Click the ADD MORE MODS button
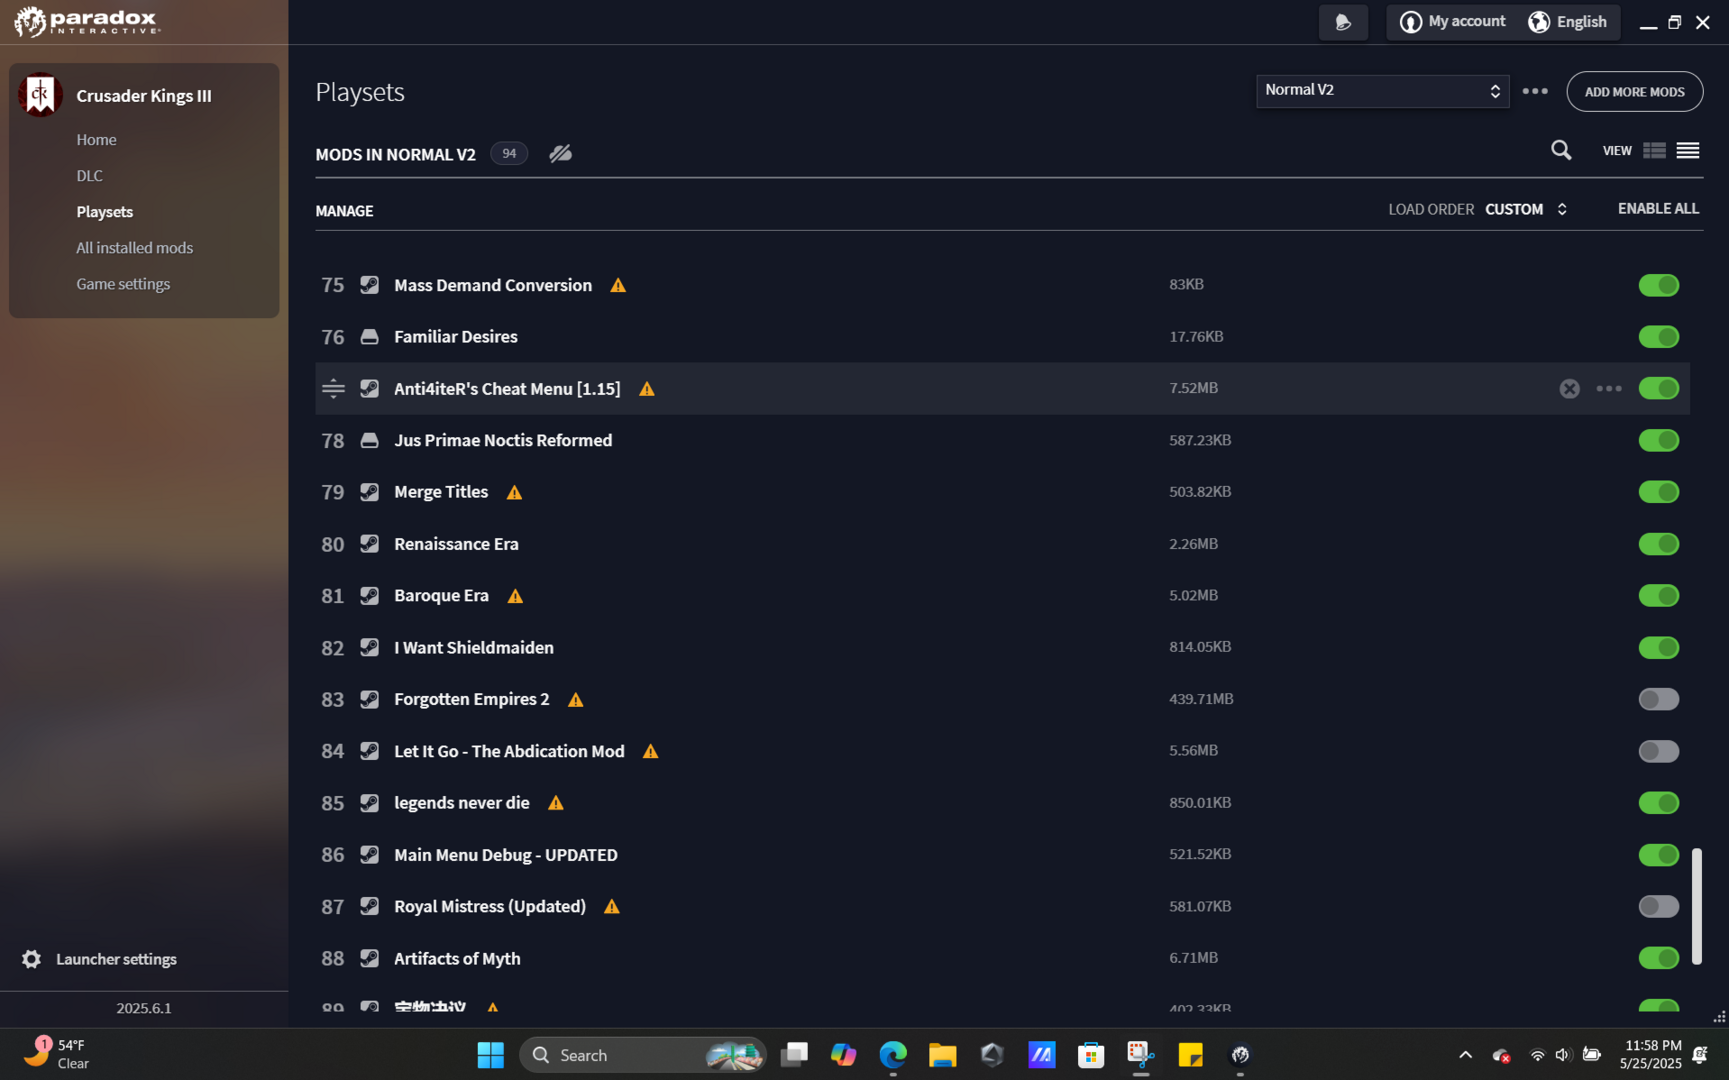Image resolution: width=1729 pixels, height=1080 pixels. 1634,92
